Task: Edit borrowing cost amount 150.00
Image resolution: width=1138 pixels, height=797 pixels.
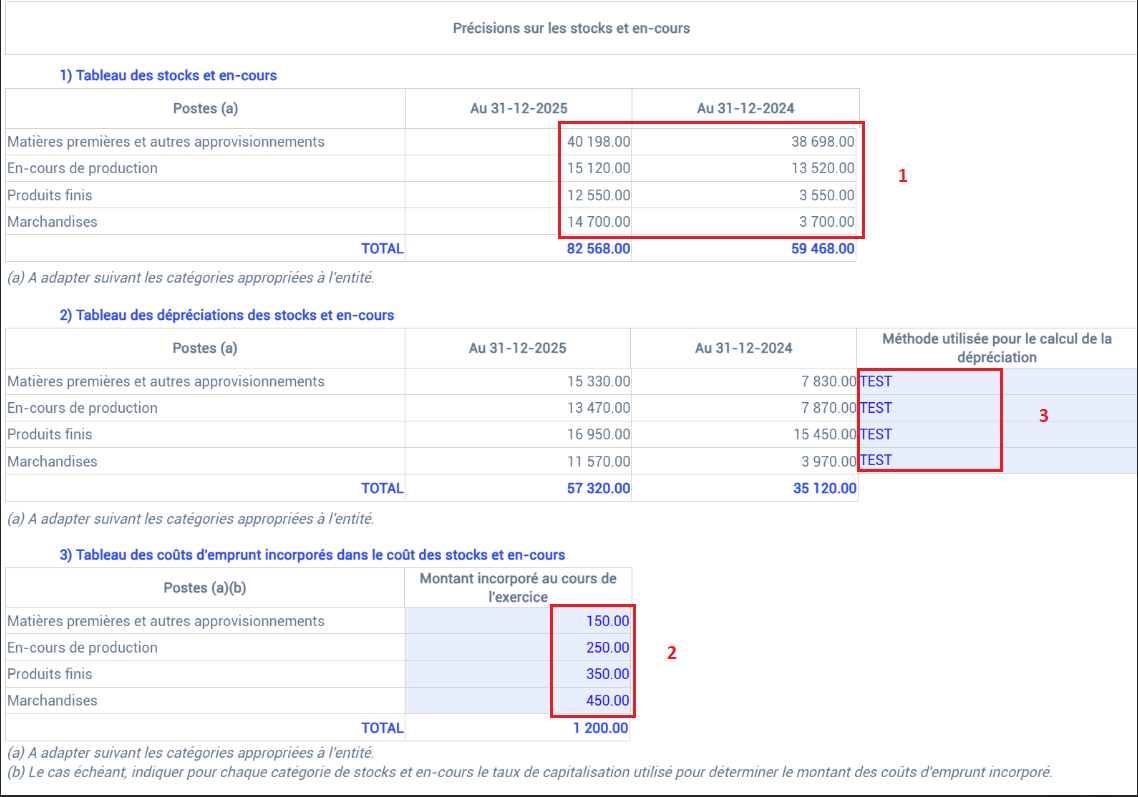Action: click(x=518, y=621)
